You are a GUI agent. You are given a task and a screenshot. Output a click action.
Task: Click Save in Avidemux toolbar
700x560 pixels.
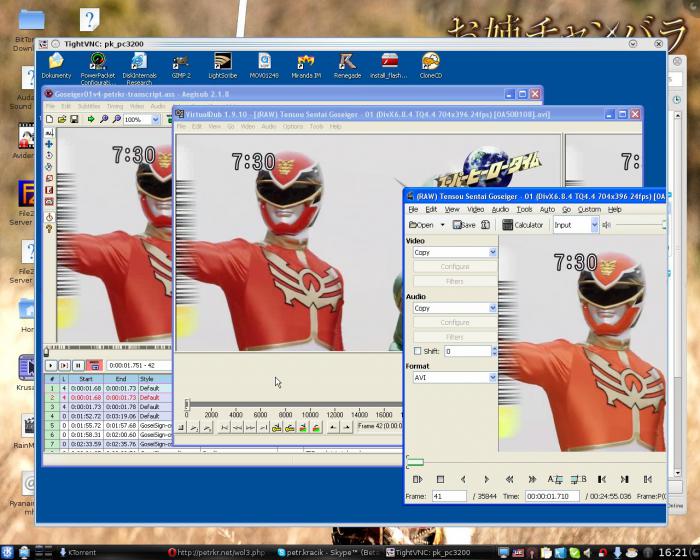[464, 225]
